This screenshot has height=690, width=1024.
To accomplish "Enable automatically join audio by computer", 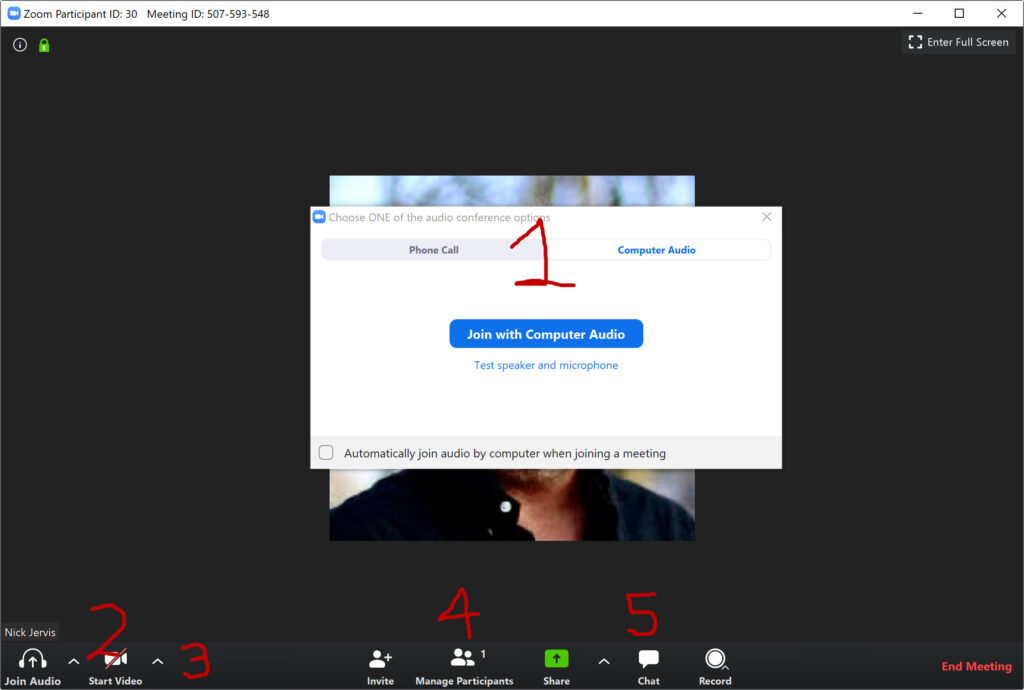I will 325,452.
